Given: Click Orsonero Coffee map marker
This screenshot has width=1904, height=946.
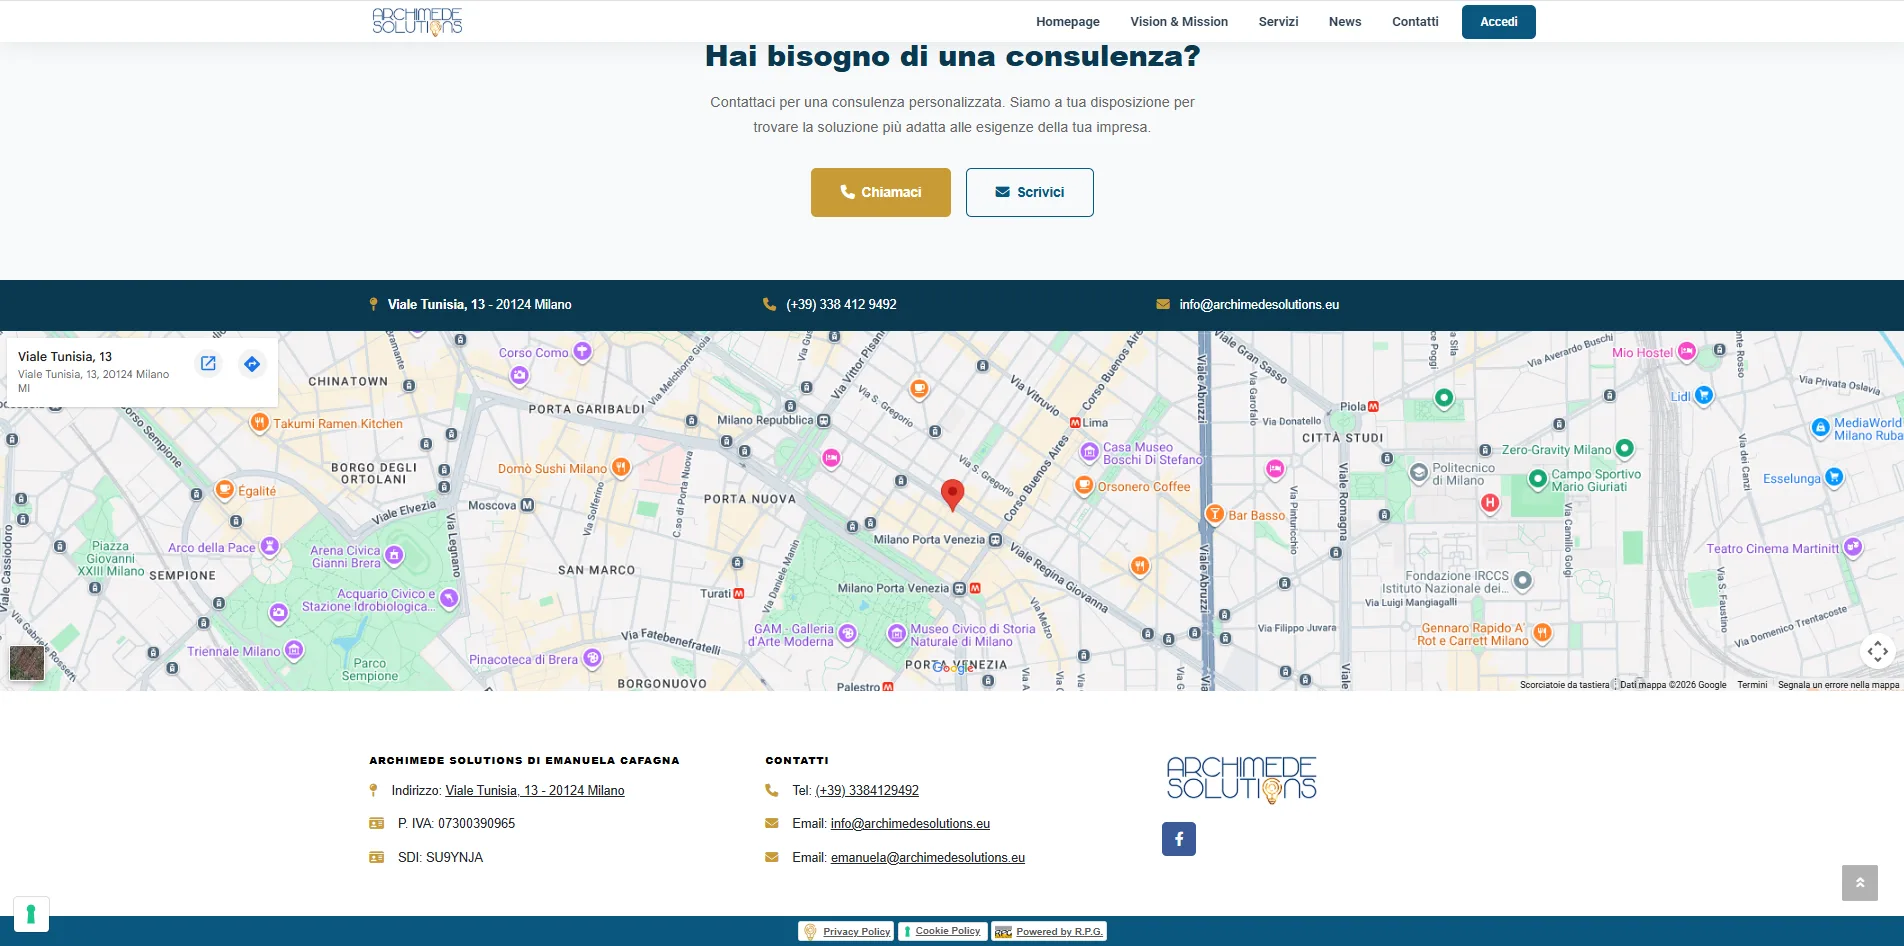Looking at the screenshot, I should tap(1084, 485).
